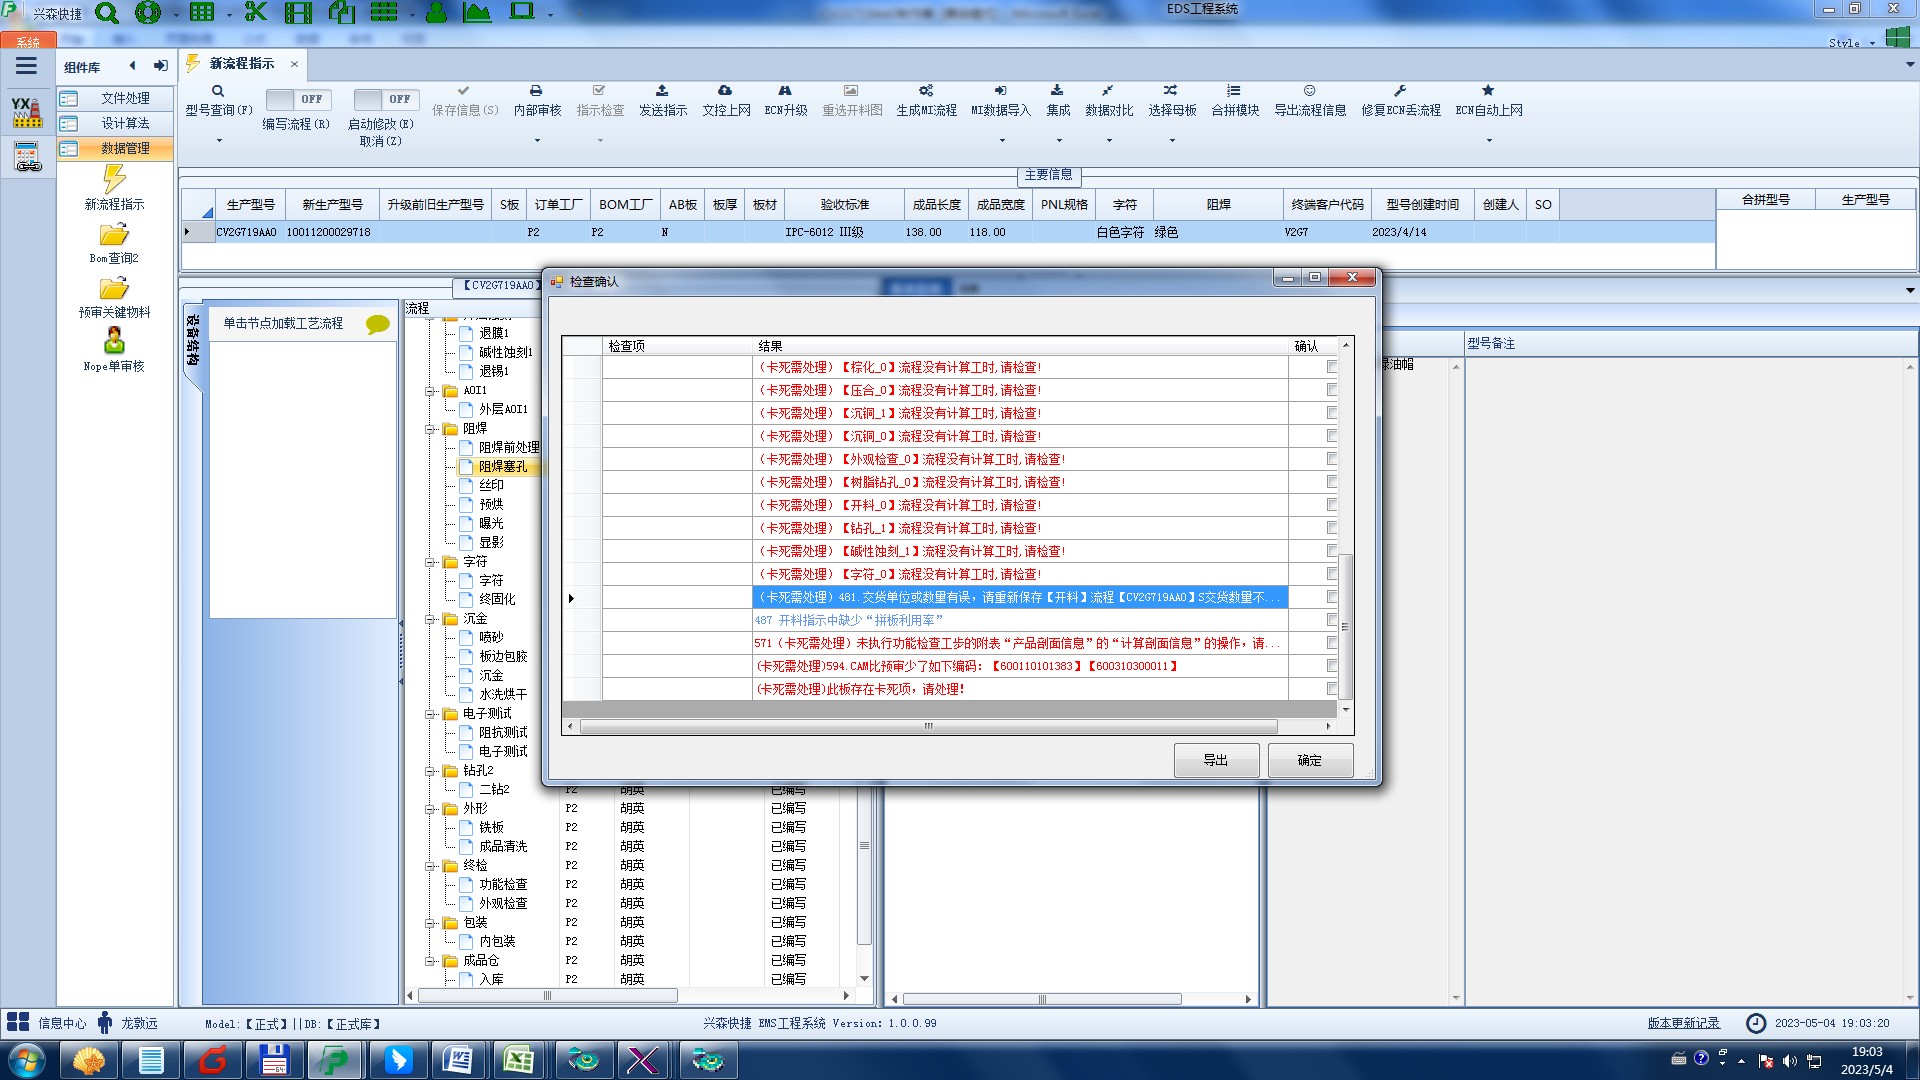The image size is (1920, 1080).
Task: Check confirm box for 外观检查_0 row
Action: (1332, 459)
